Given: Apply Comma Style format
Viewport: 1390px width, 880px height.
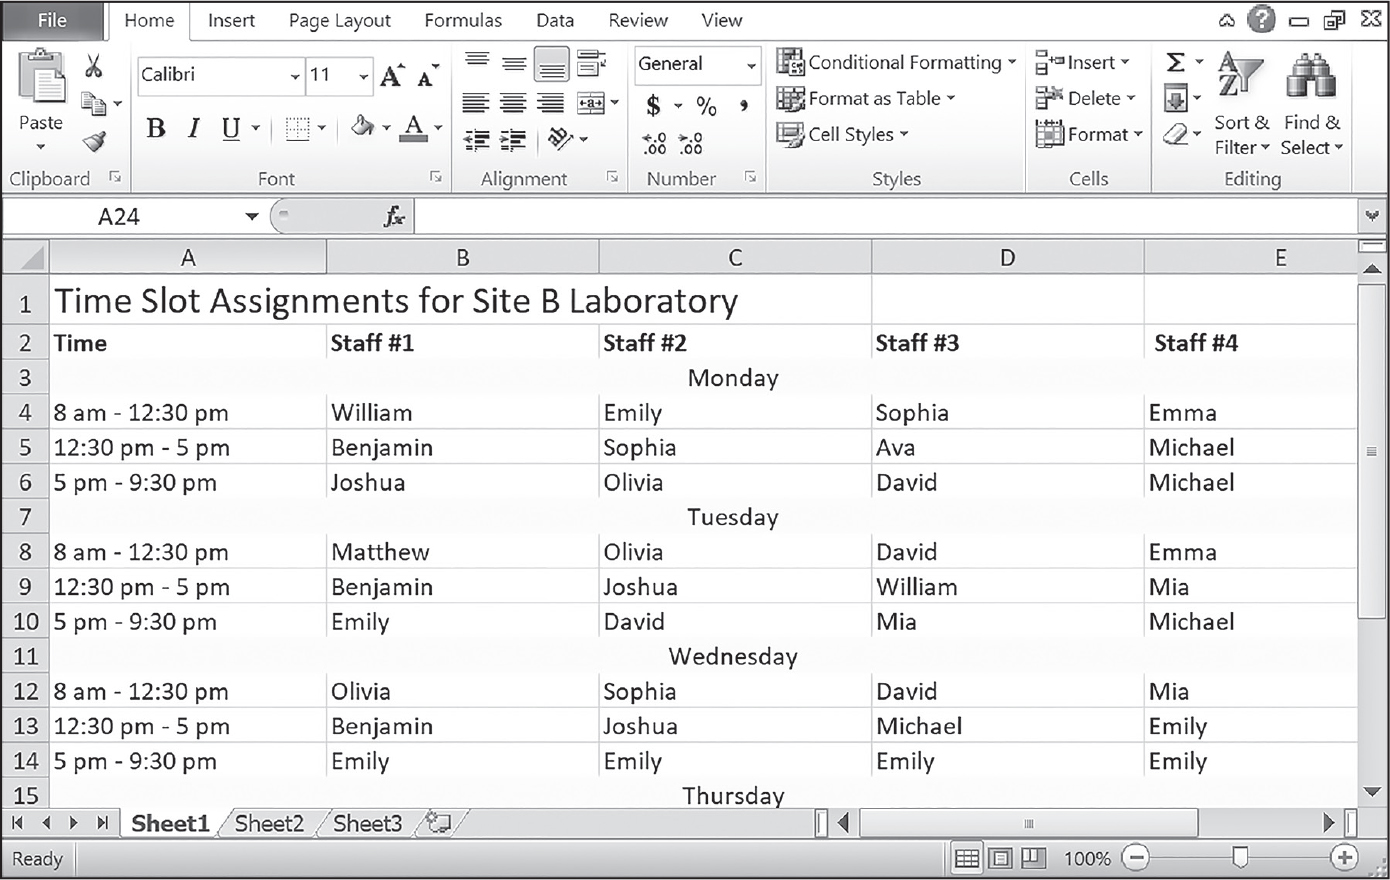Looking at the screenshot, I should [744, 106].
